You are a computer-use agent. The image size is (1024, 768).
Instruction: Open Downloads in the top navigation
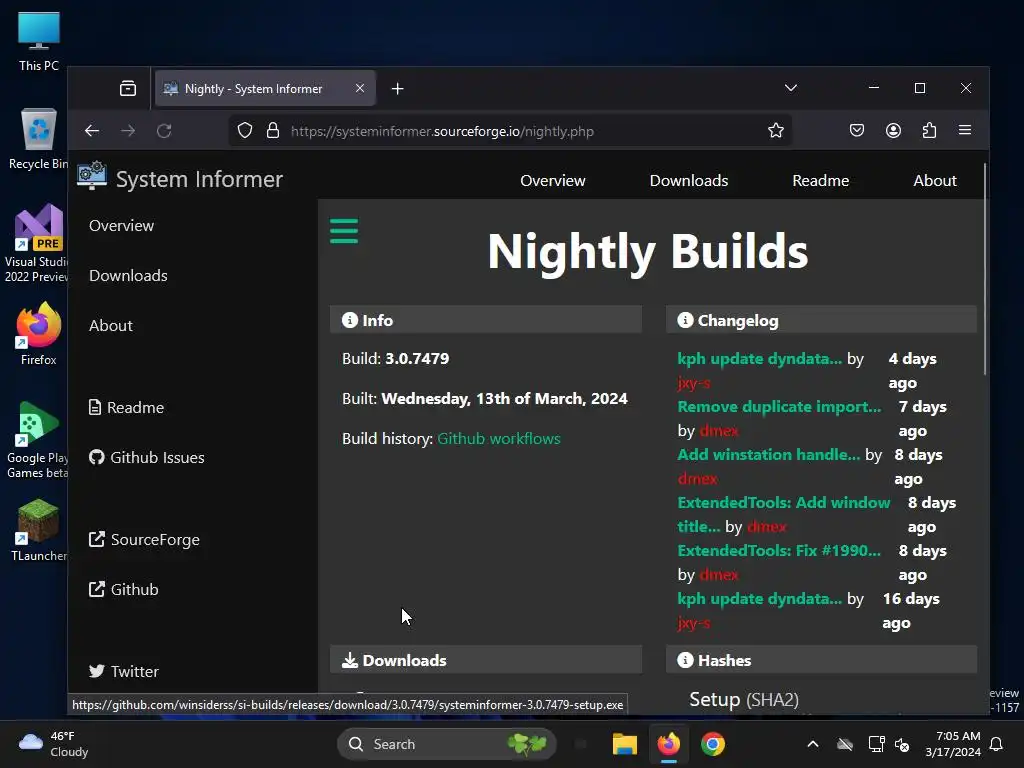[689, 181]
